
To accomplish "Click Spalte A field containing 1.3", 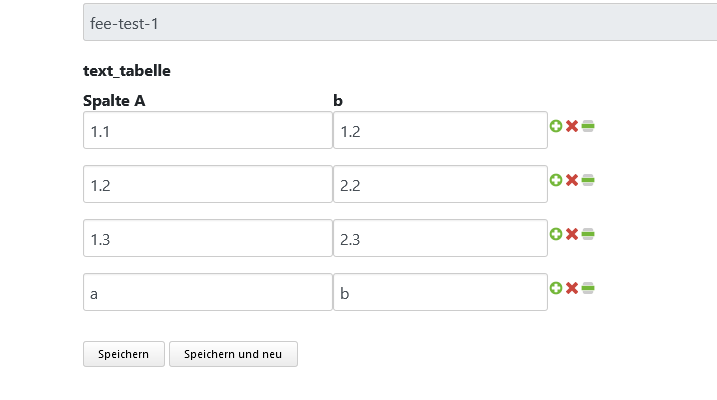I will coord(207,238).
